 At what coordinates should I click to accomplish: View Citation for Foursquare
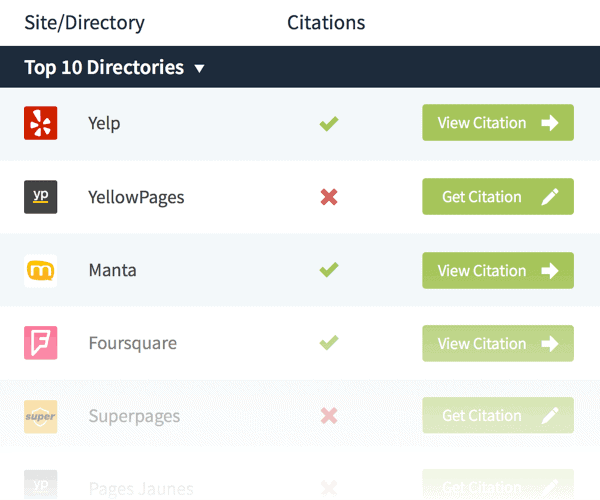tap(498, 343)
